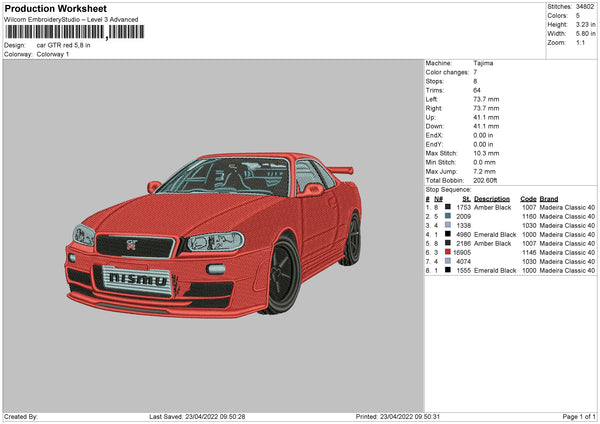Click the Brand column header
The width and height of the screenshot is (600, 424).
(551, 198)
